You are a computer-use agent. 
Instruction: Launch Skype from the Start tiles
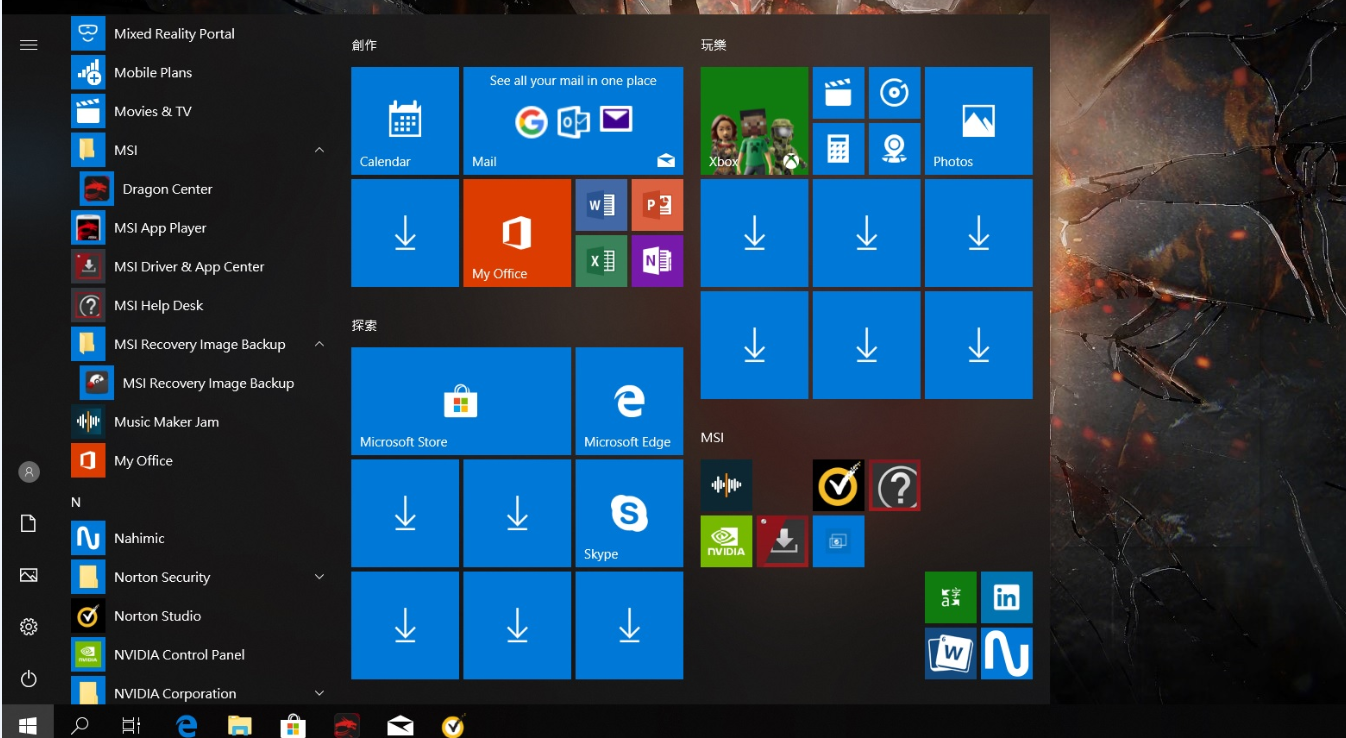coord(629,514)
